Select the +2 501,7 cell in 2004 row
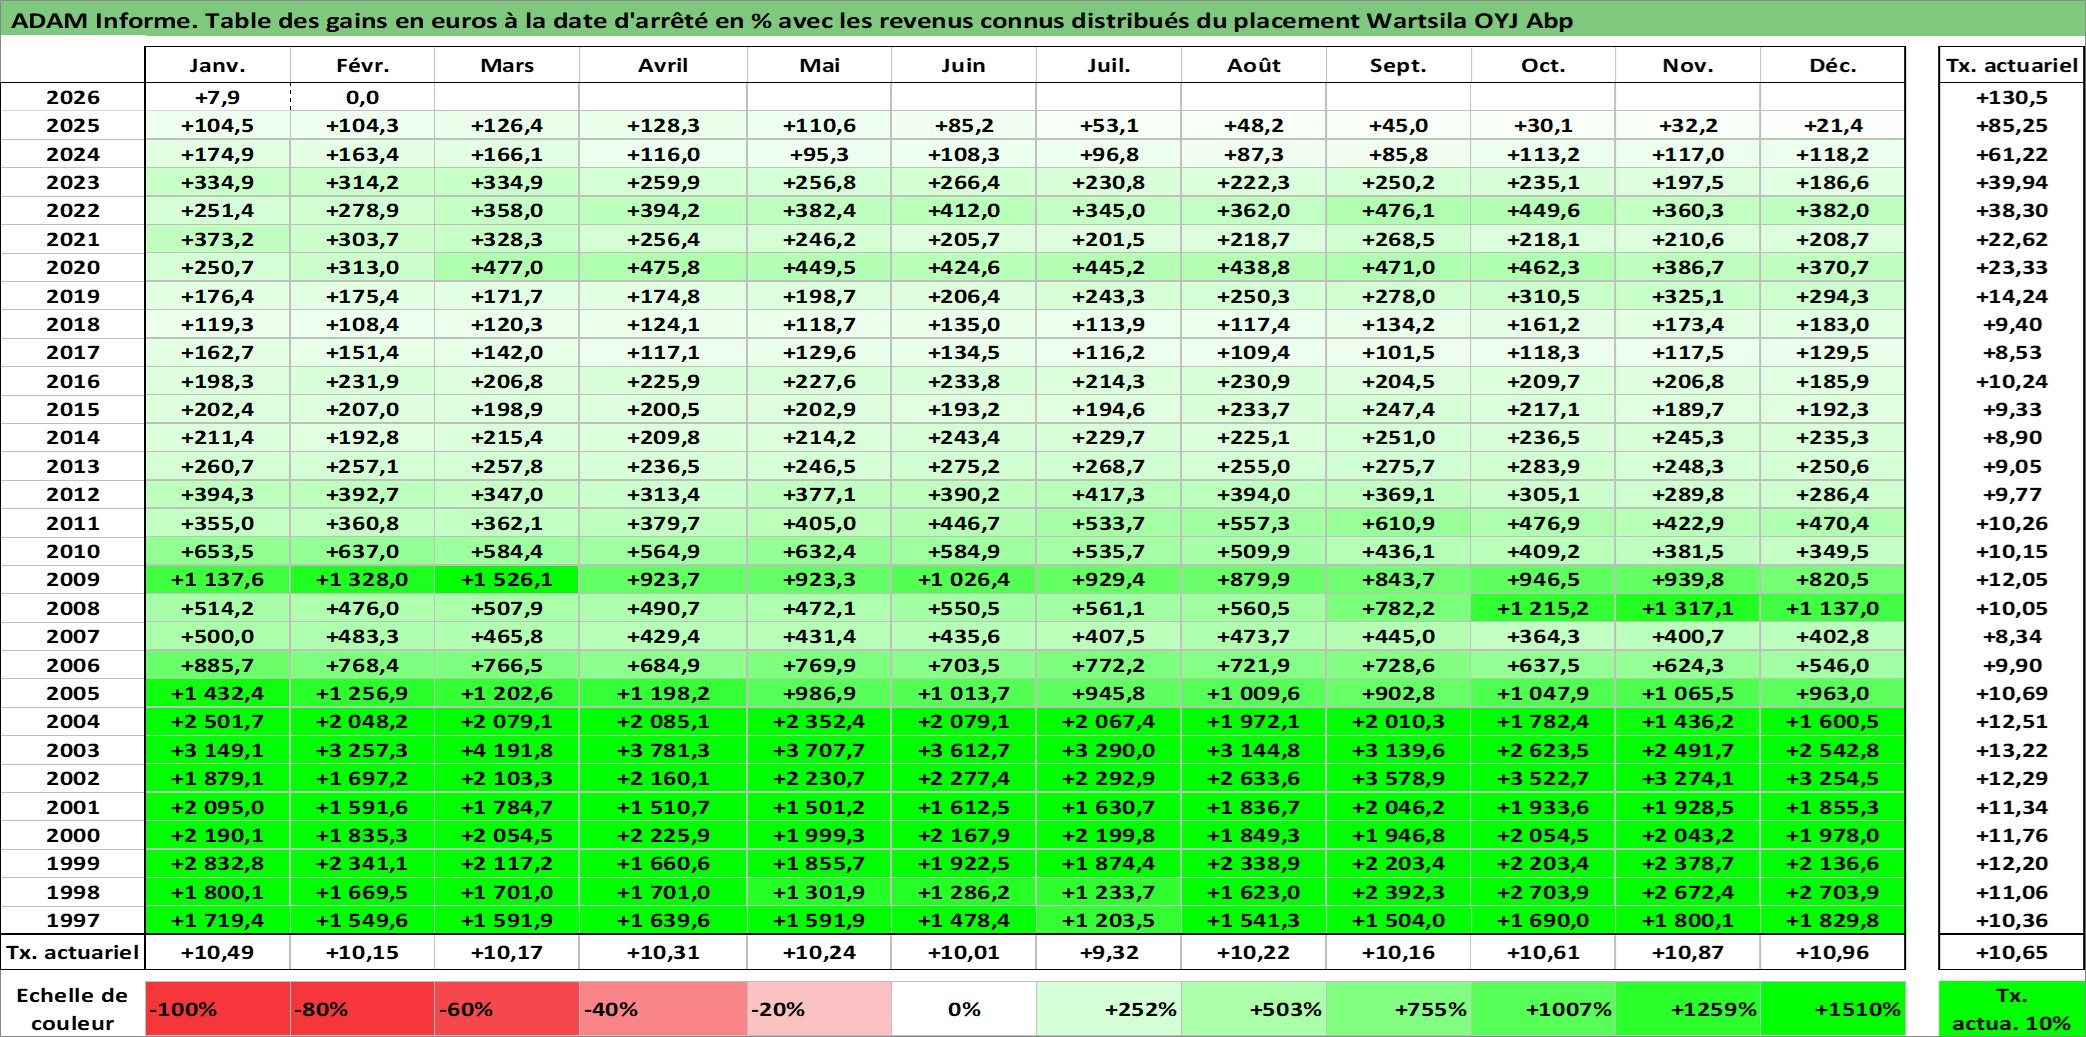Screen dimensions: 2086x1037 (x=218, y=721)
